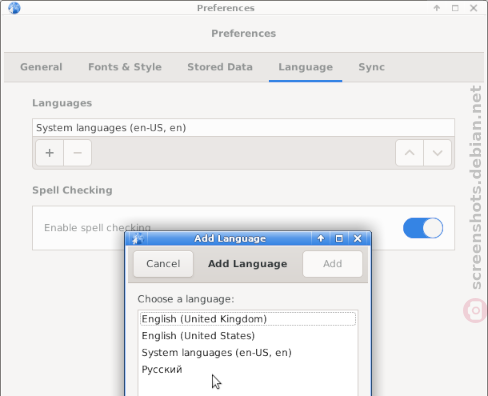Cancel the Add Language dialog

[x=163, y=264]
